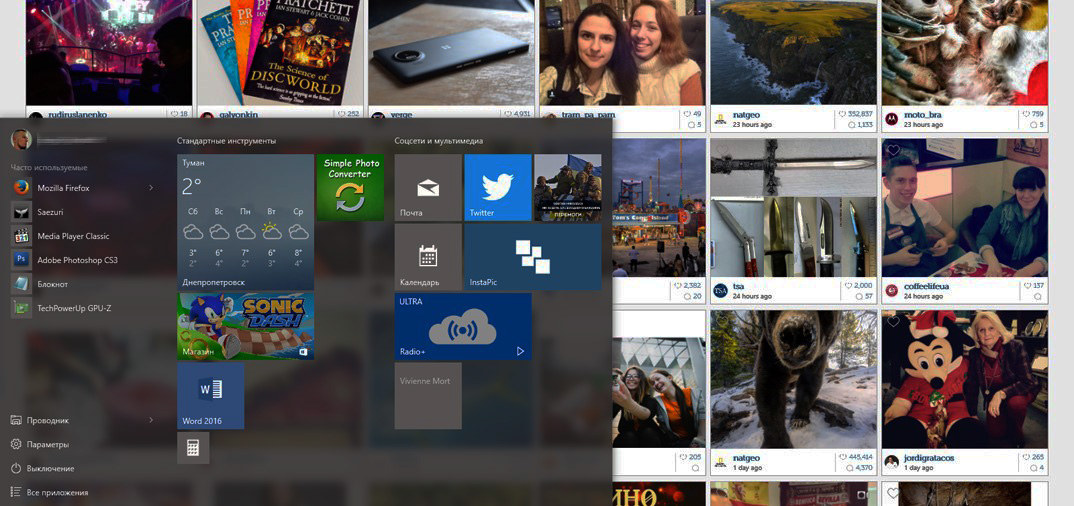
Task: Toggle the heart on the natgeo bear photo
Action: (x=722, y=321)
